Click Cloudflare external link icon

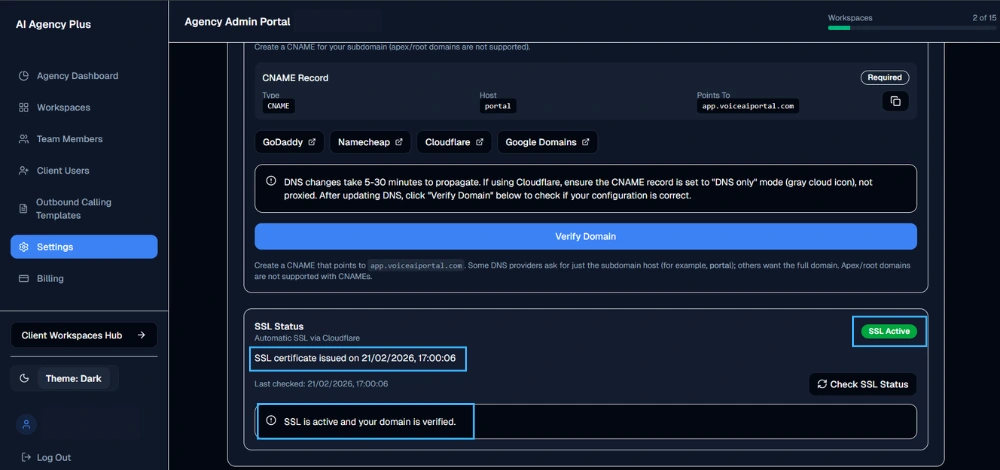pos(479,142)
